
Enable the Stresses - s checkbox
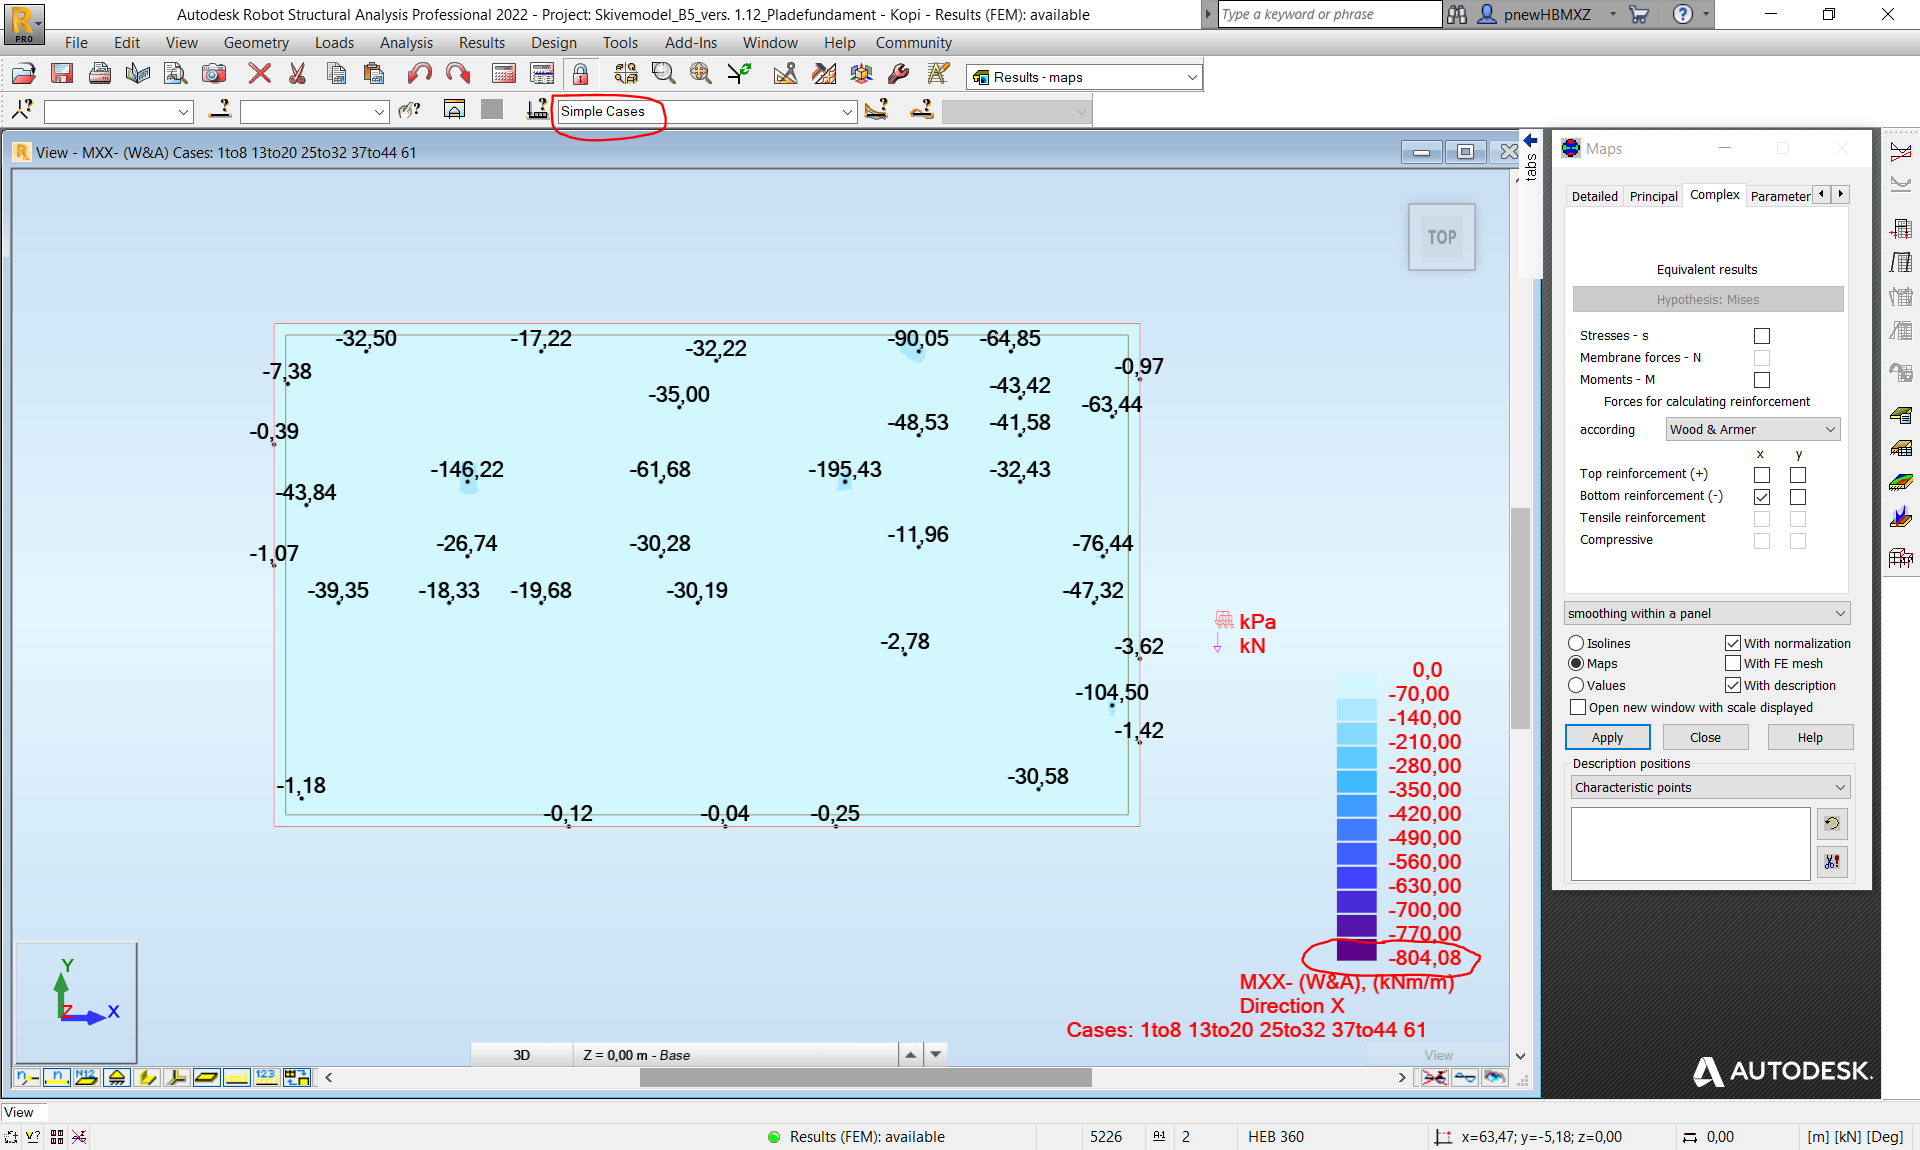1761,336
